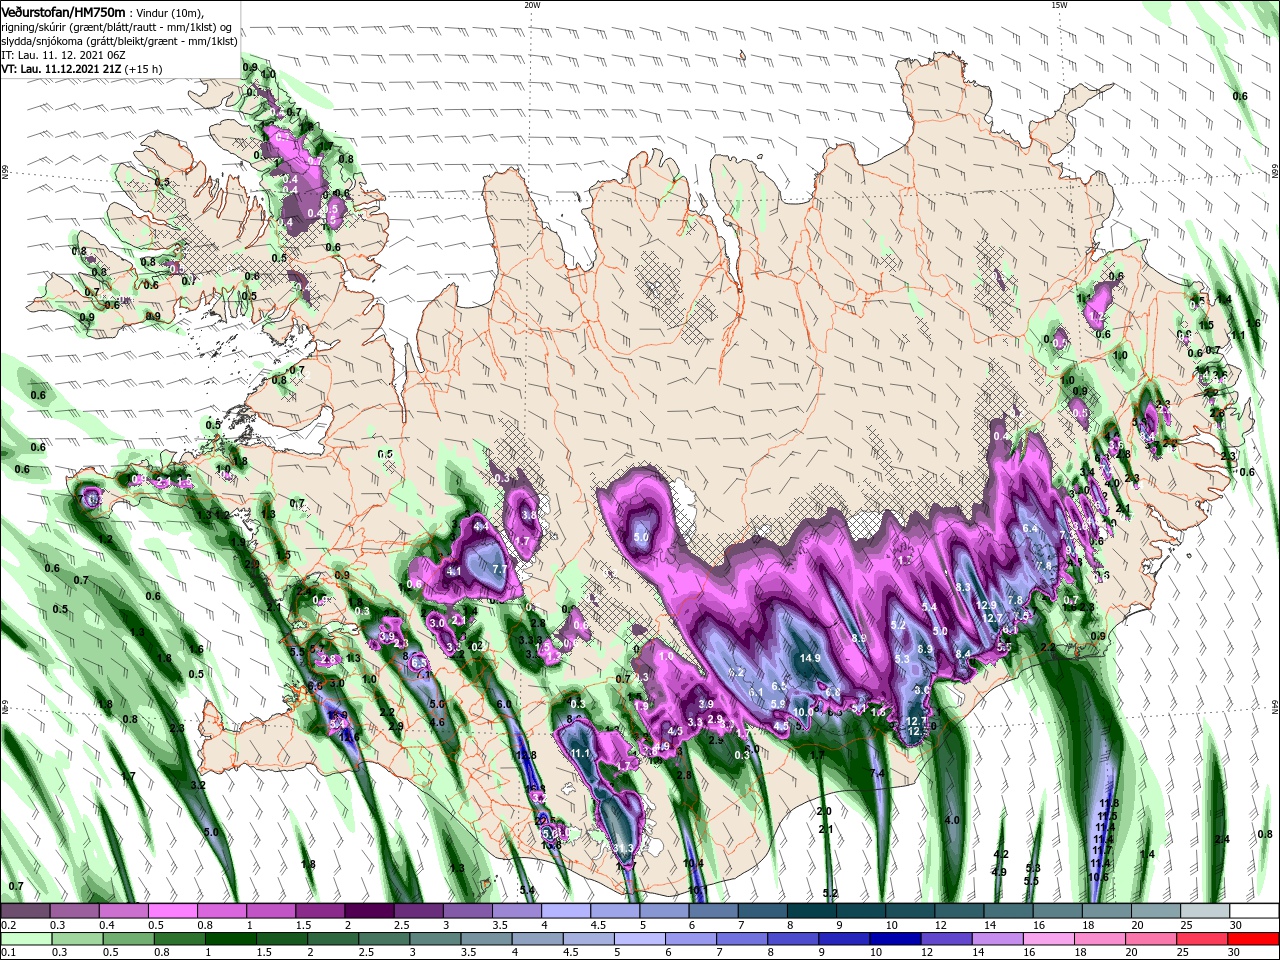Click the 'VT: Lau. 11.12.2021 21Z (+15 h)' line

[82, 69]
